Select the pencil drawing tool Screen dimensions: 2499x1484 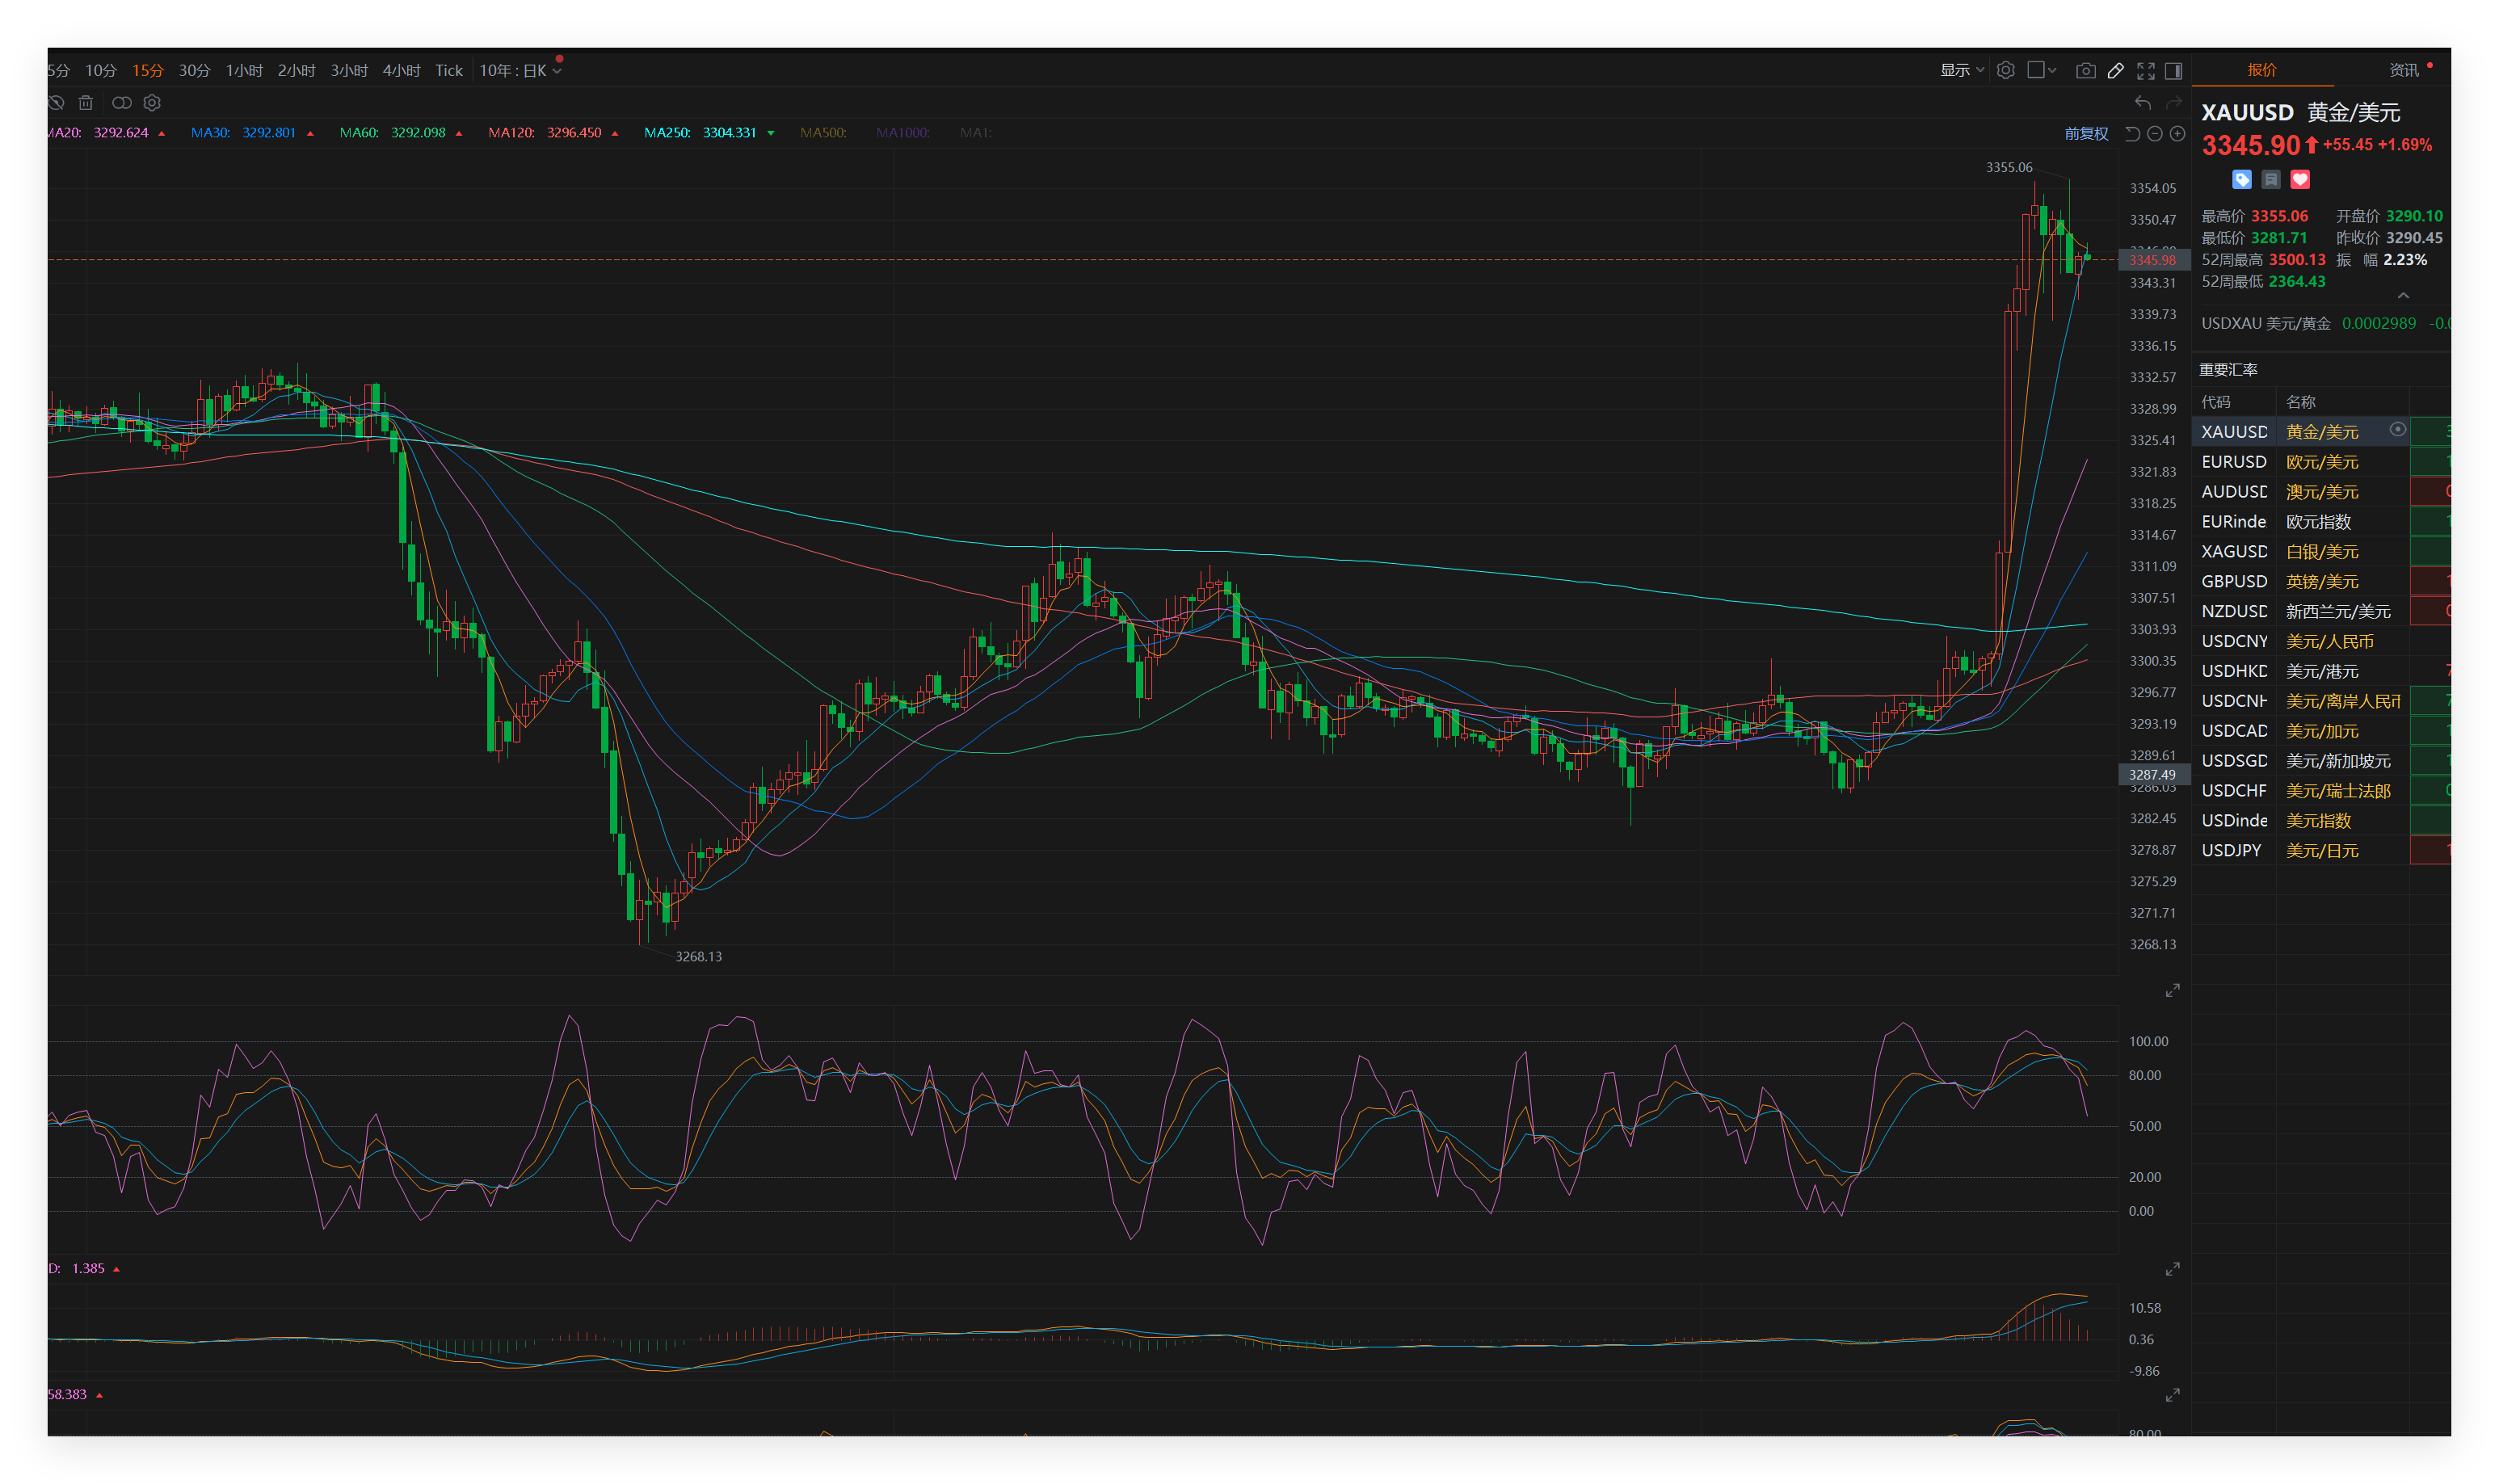point(2115,70)
